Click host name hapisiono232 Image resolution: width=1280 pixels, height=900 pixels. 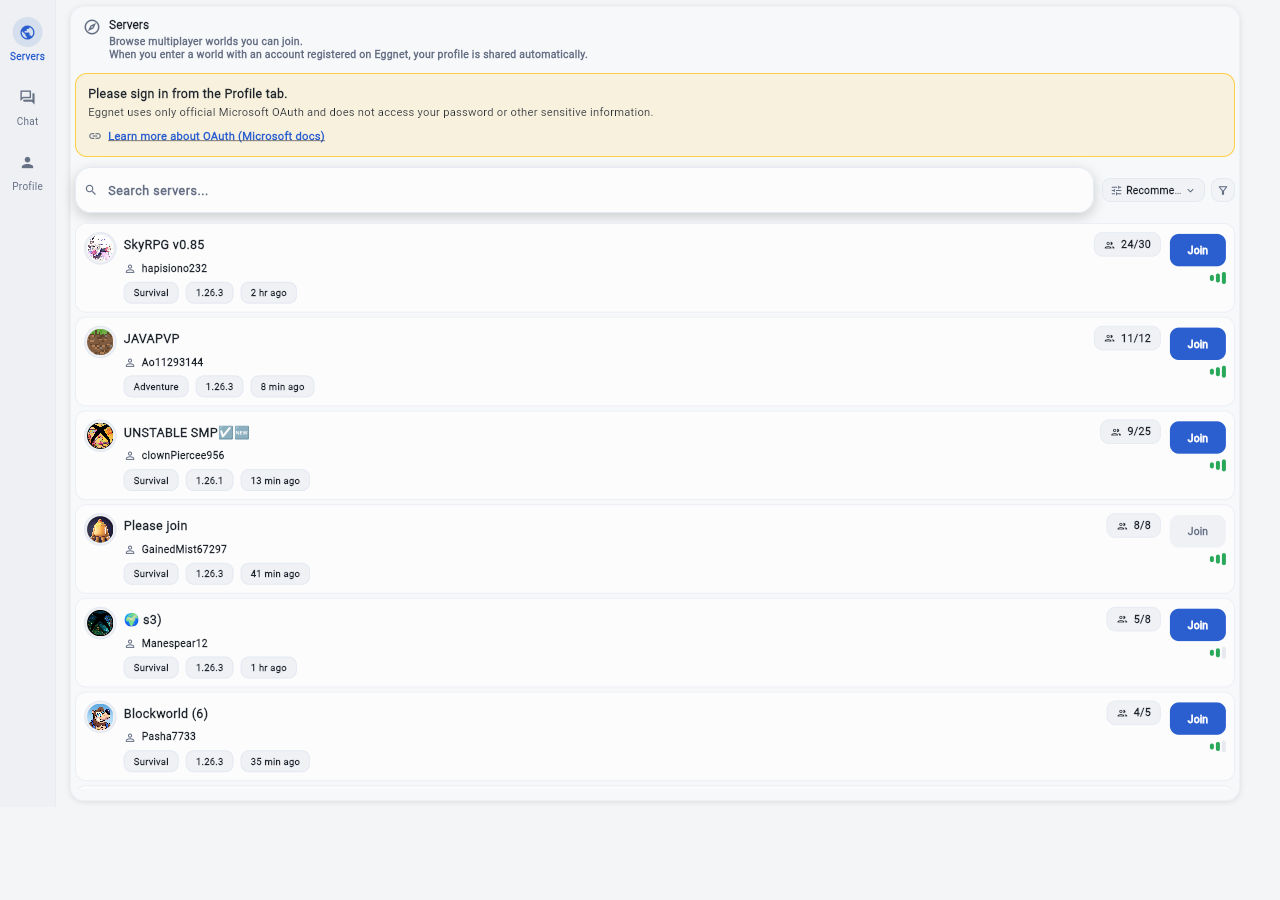(174, 269)
